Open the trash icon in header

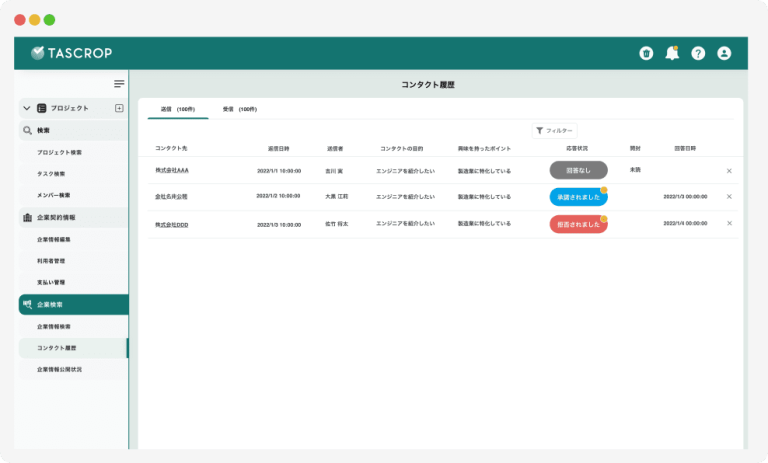646,53
